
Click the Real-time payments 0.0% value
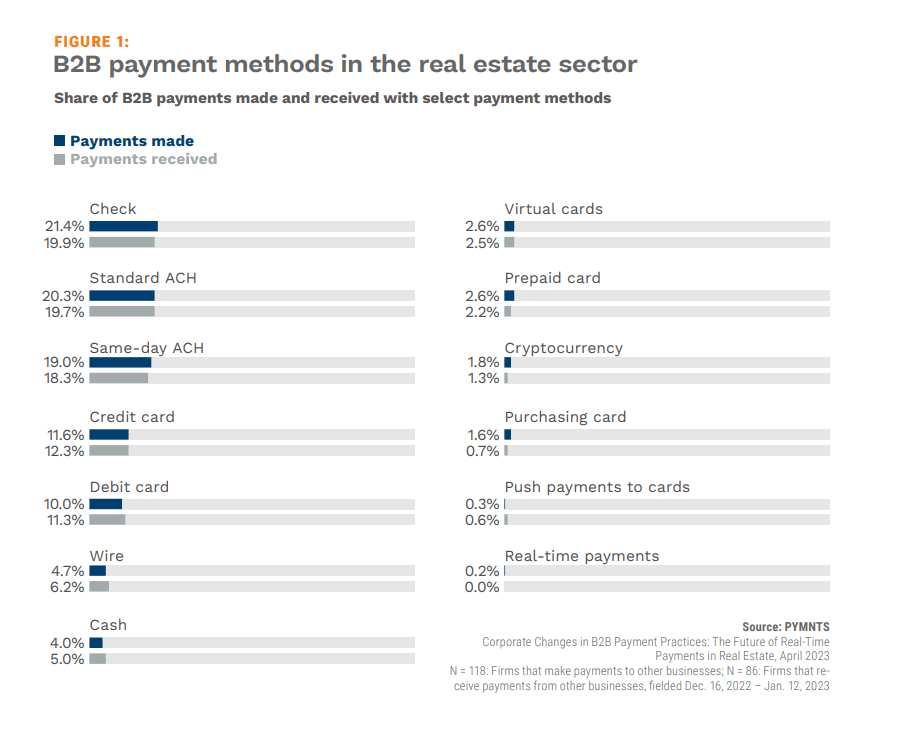tap(482, 587)
